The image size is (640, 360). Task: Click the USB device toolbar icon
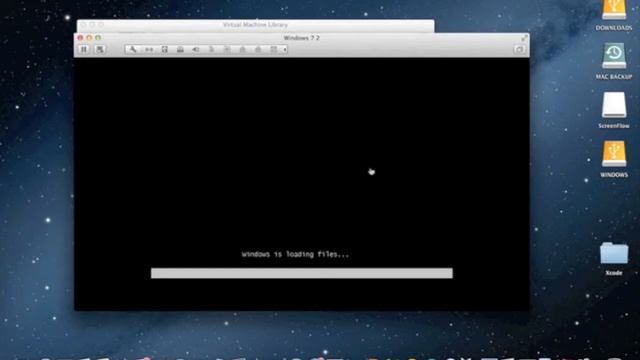[x=211, y=49]
